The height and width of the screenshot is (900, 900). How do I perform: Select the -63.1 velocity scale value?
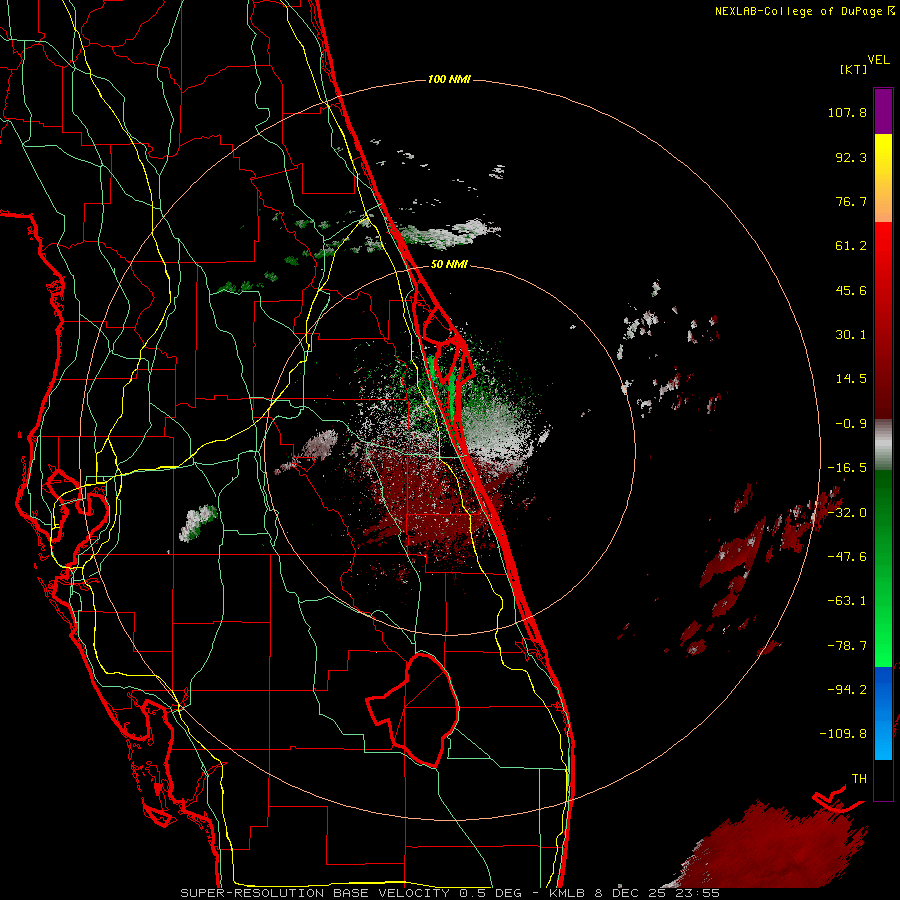click(x=847, y=601)
